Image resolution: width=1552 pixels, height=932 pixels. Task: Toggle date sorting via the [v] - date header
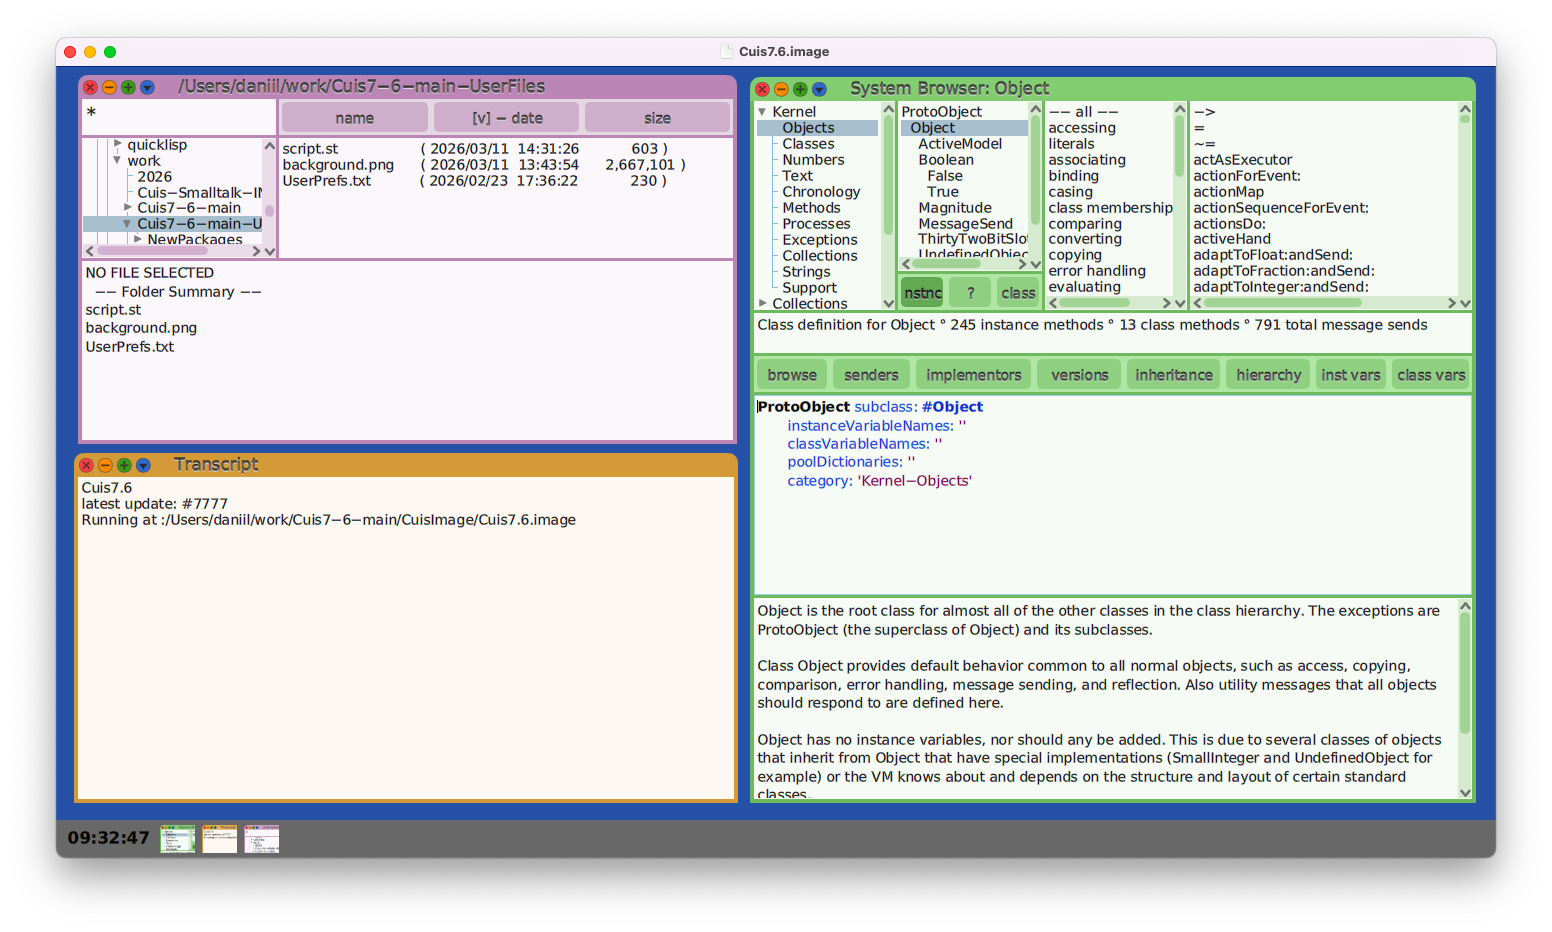(506, 117)
